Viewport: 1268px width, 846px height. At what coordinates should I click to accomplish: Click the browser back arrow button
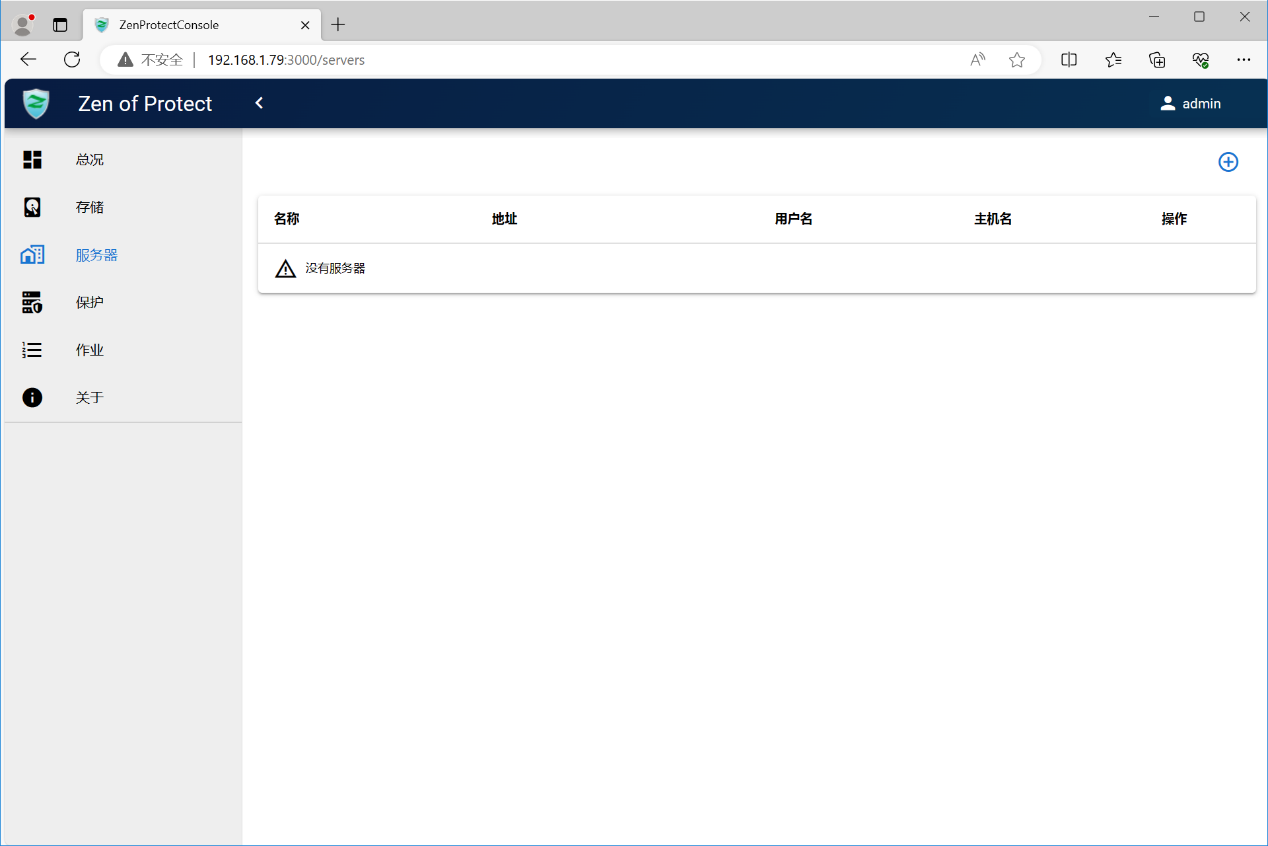pos(28,60)
